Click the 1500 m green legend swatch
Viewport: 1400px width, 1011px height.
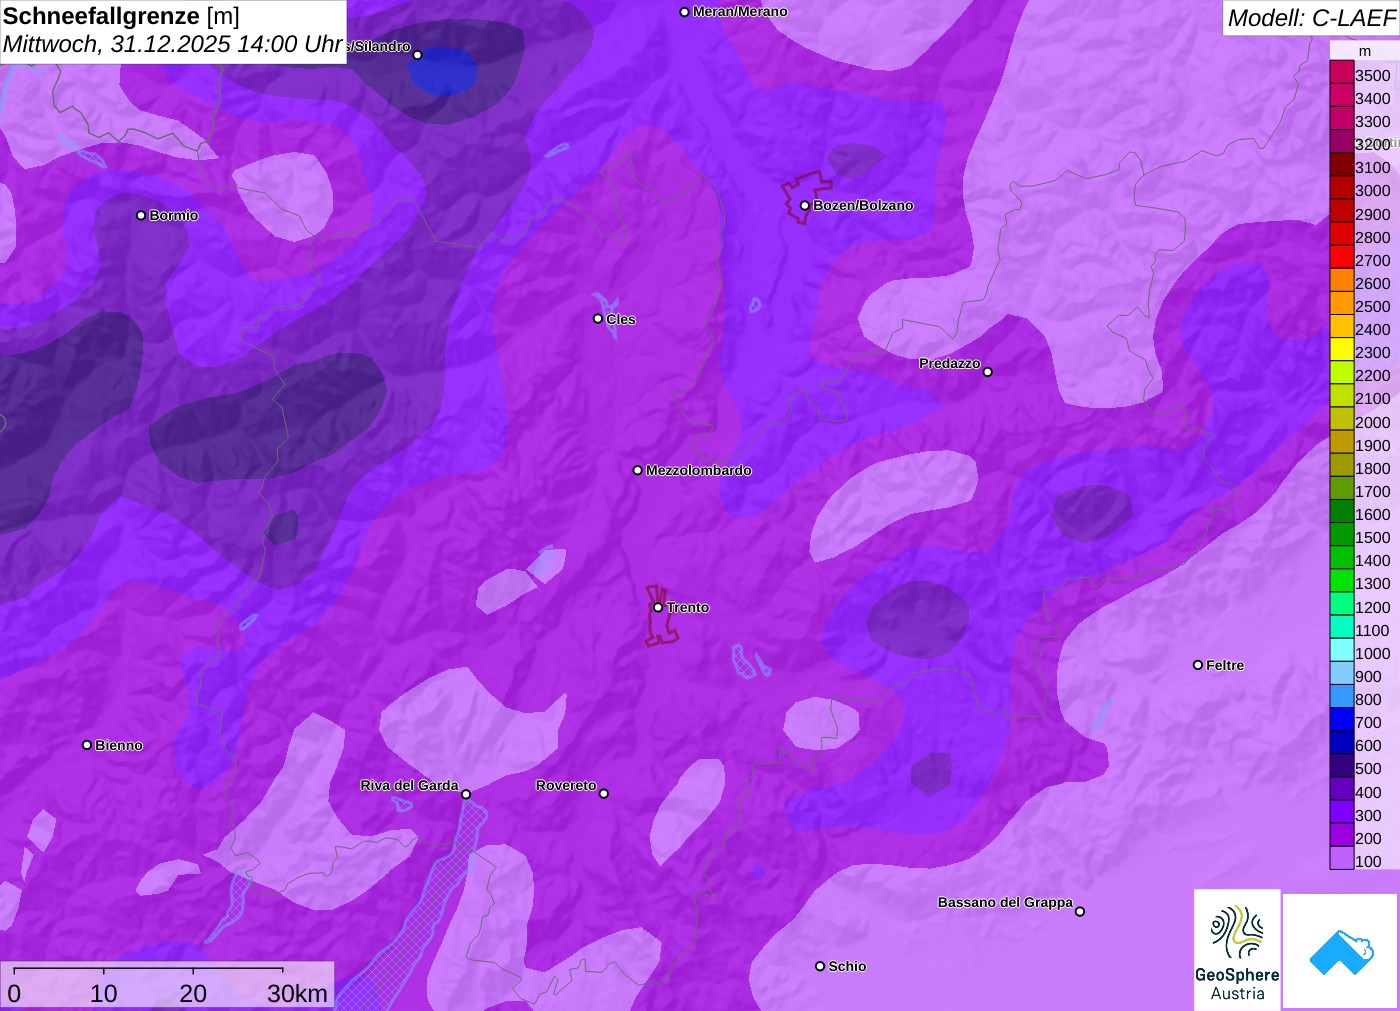pyautogui.click(x=1341, y=535)
